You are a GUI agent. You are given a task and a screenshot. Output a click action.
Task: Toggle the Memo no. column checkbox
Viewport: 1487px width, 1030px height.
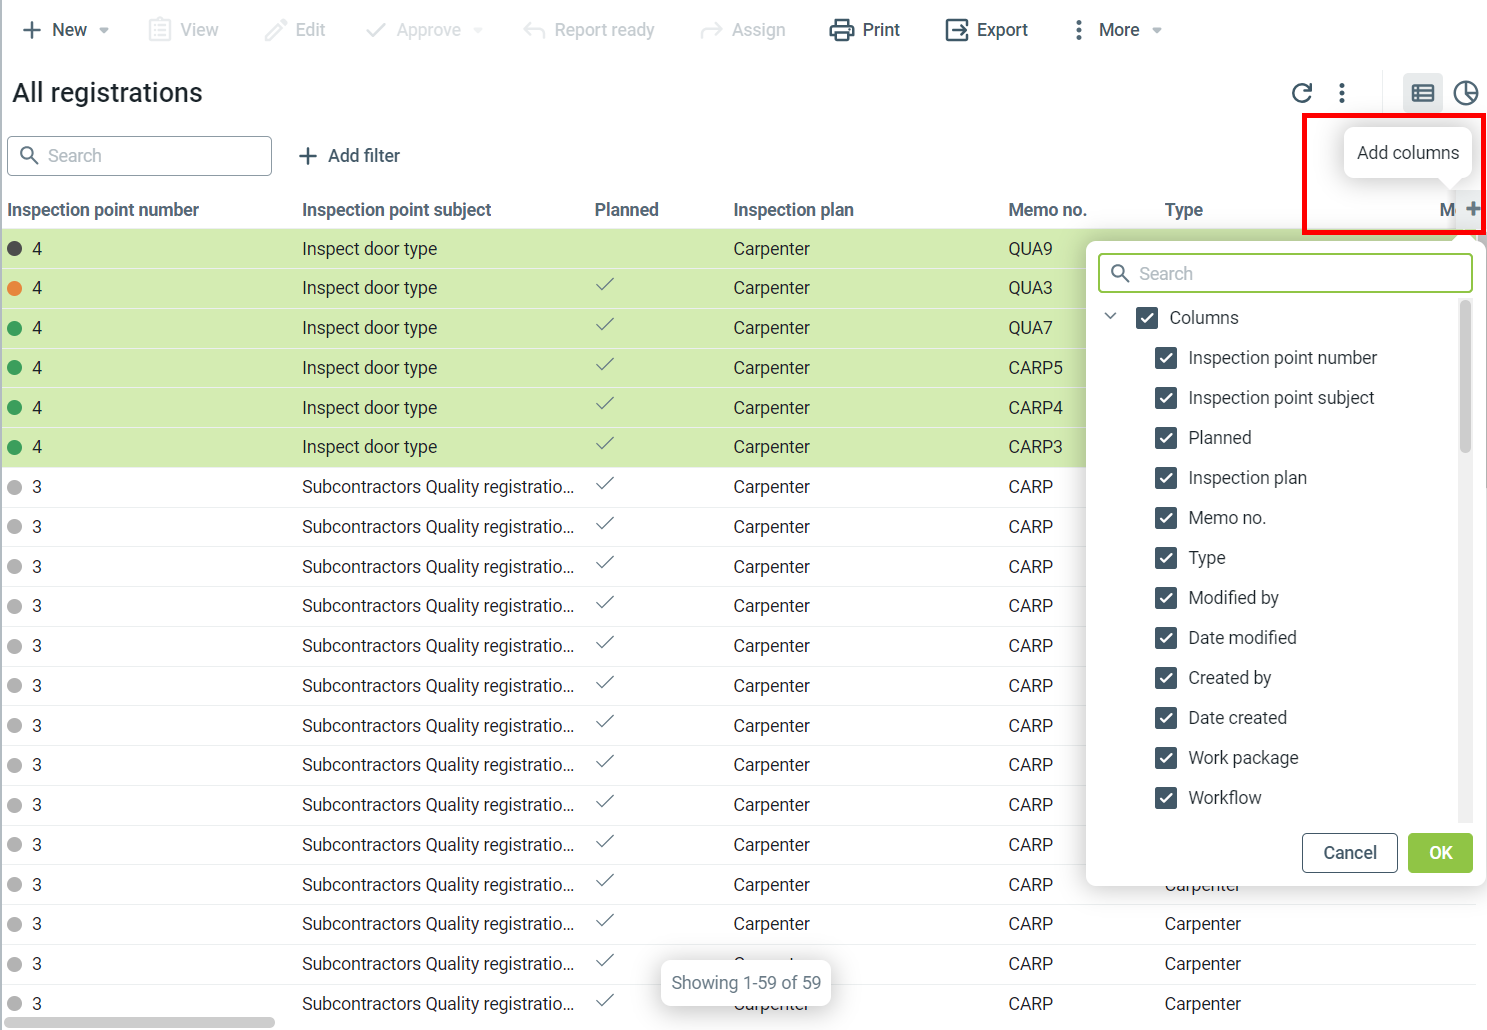click(1166, 518)
